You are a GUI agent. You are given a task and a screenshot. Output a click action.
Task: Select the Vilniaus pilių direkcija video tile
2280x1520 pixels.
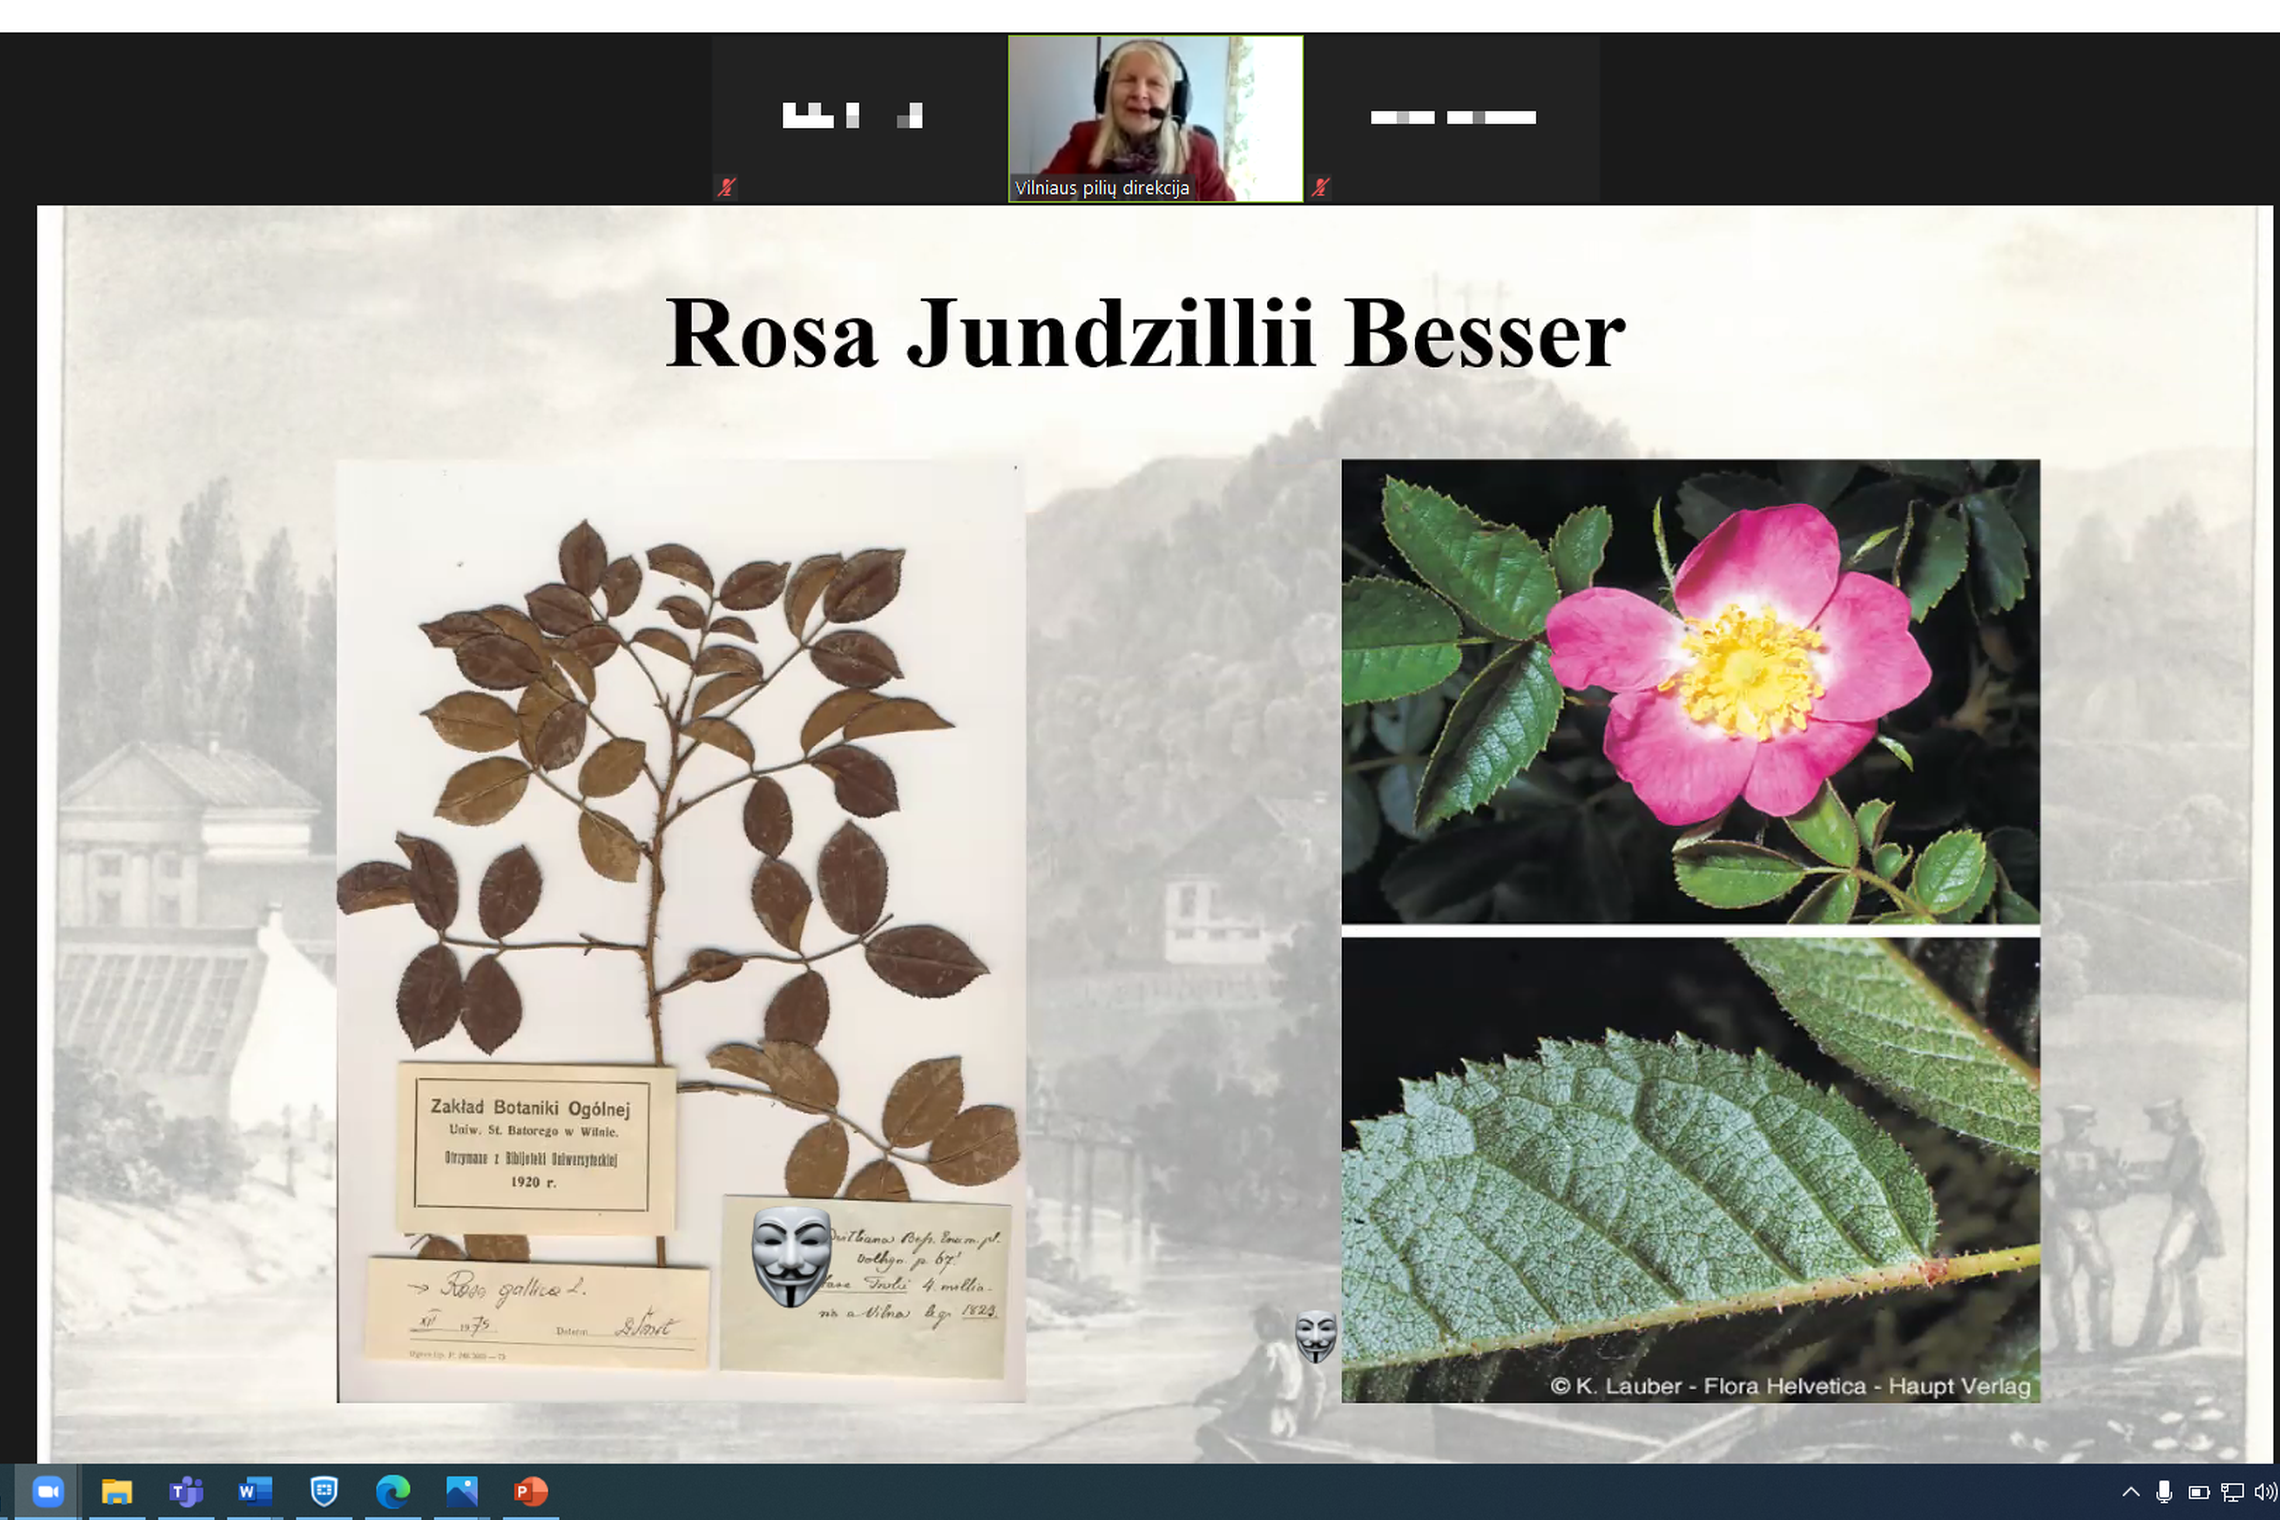(x=1155, y=119)
